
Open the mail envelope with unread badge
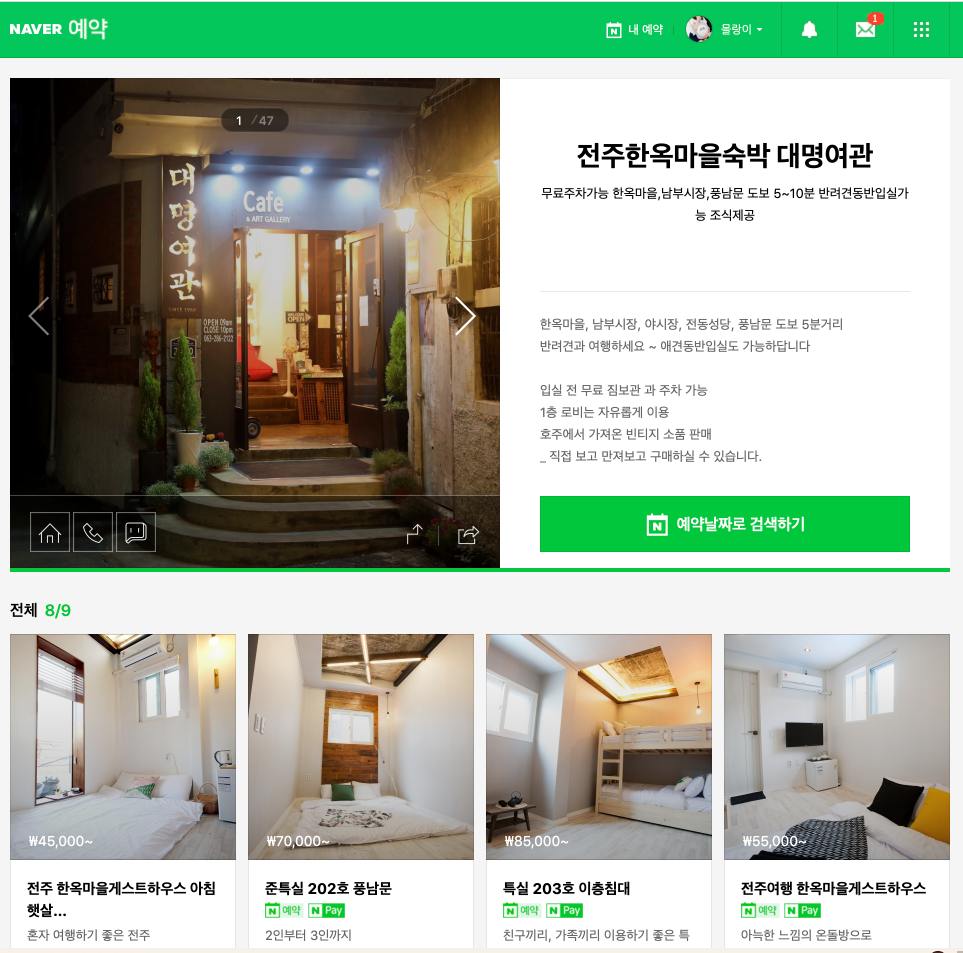pyautogui.click(x=867, y=28)
